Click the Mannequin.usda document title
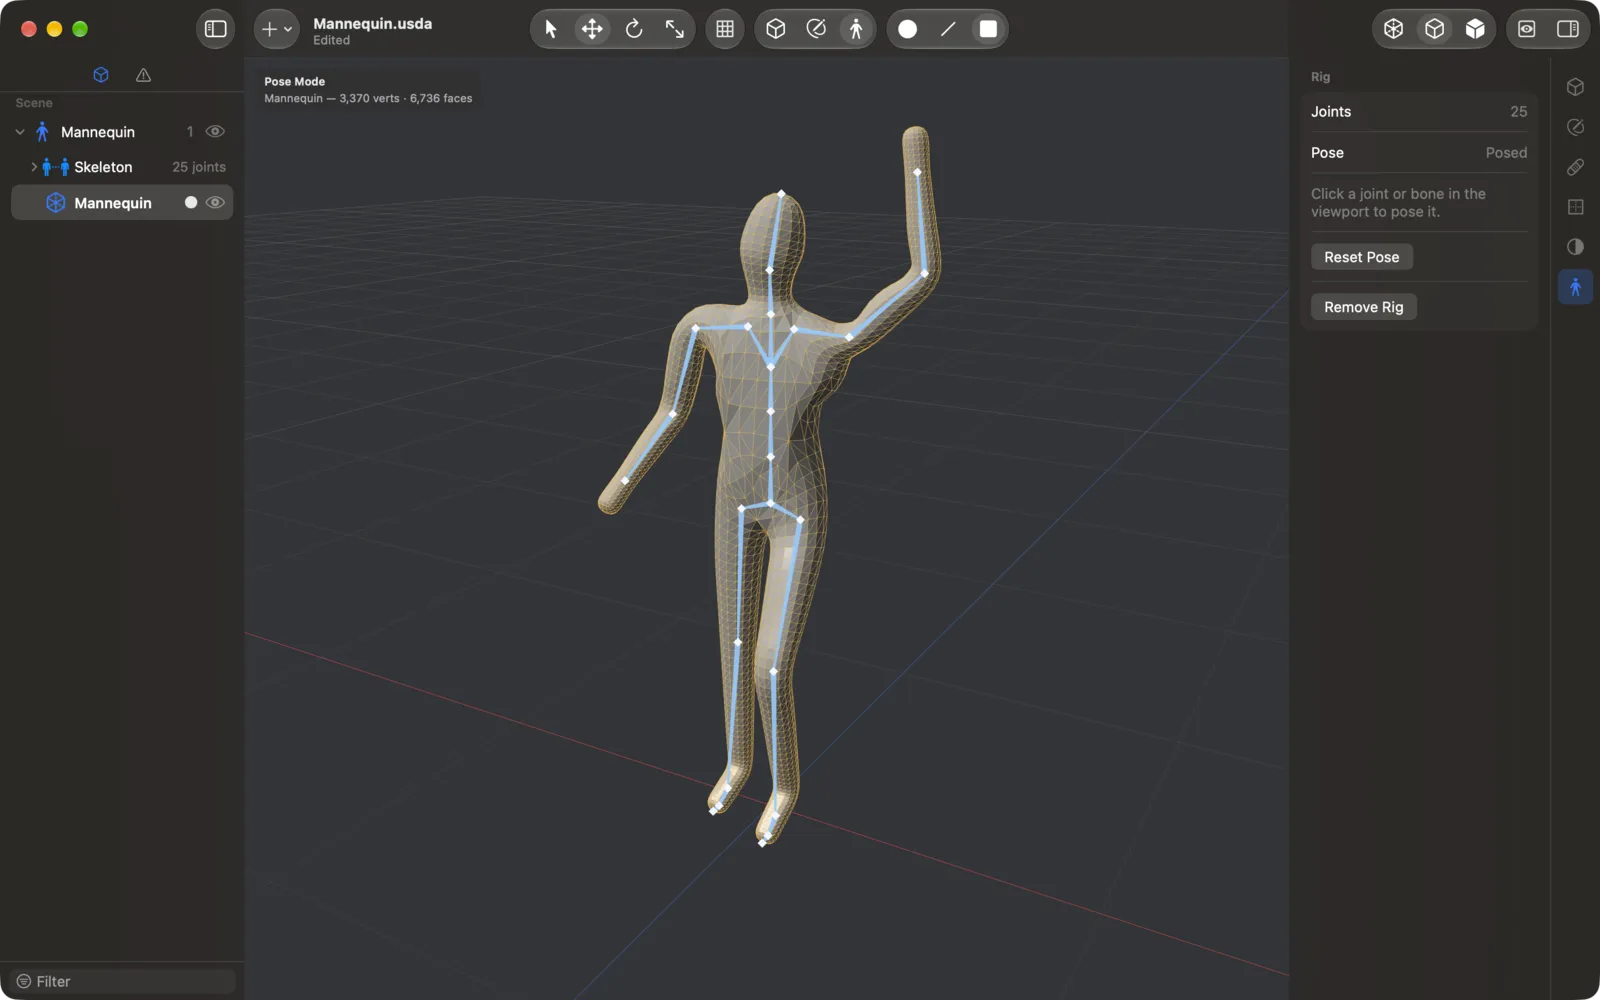 372,24
